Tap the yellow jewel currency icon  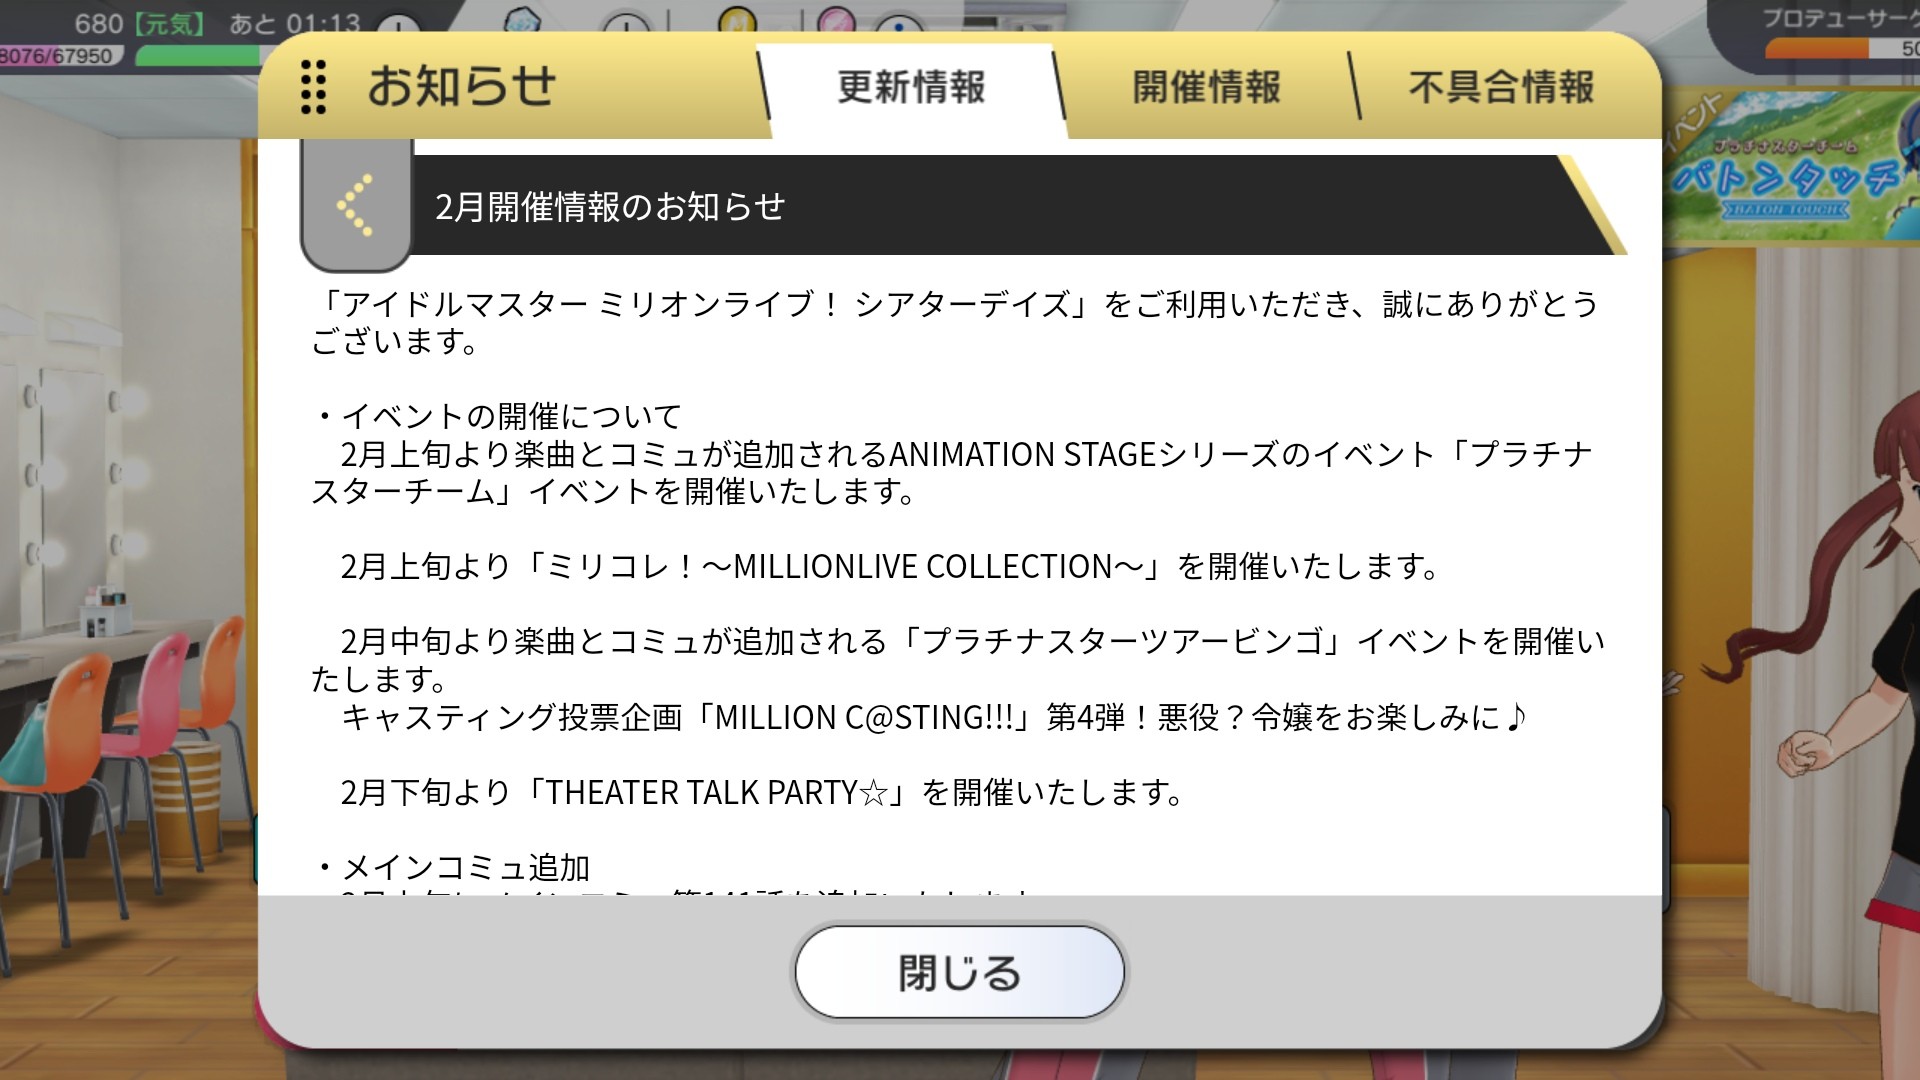737,18
